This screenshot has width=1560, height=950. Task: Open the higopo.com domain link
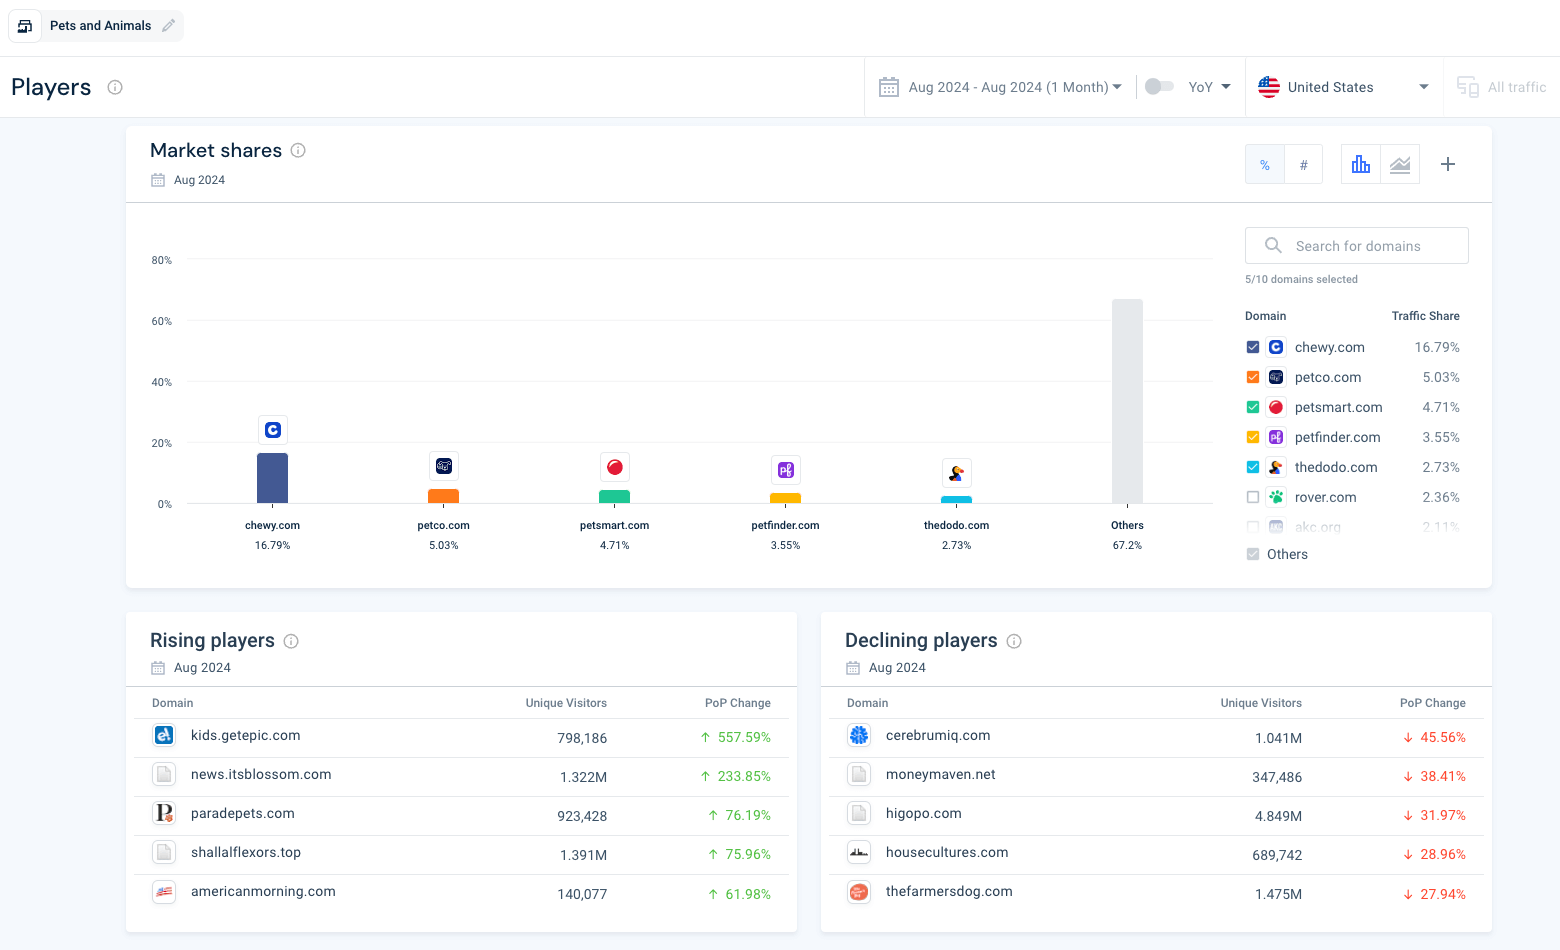[x=923, y=813]
